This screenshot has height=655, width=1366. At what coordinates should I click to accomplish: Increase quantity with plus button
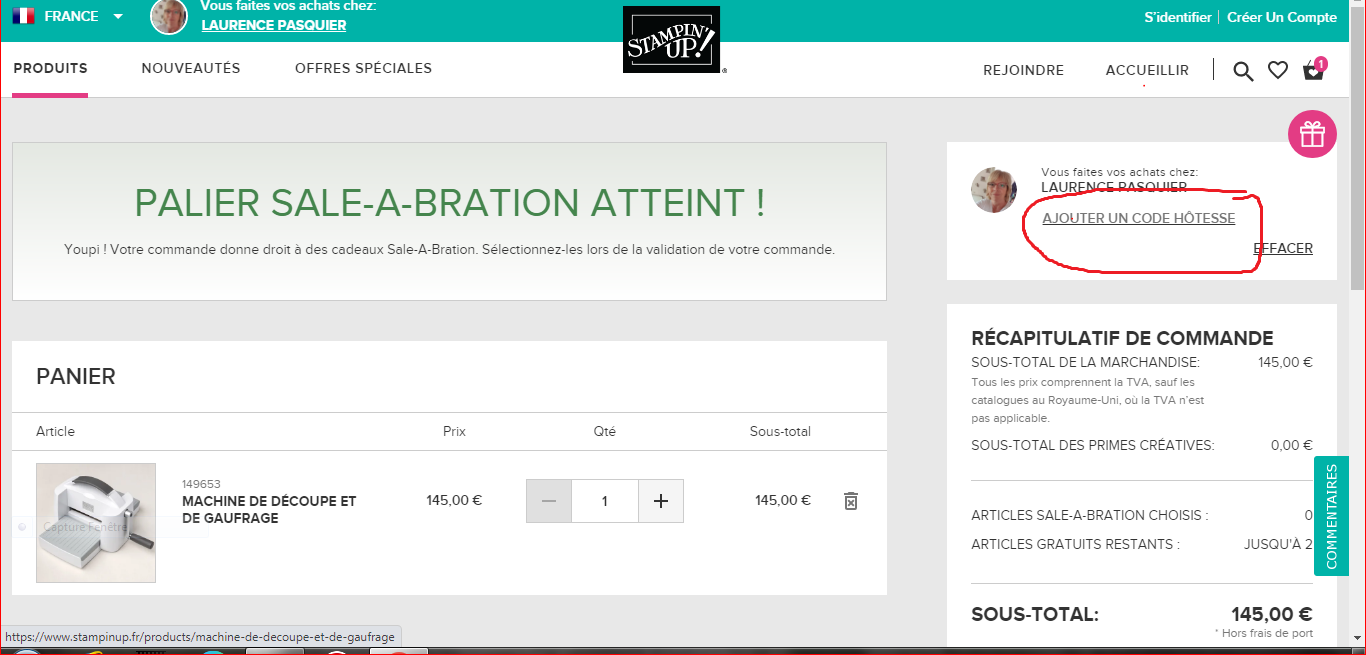tap(660, 501)
